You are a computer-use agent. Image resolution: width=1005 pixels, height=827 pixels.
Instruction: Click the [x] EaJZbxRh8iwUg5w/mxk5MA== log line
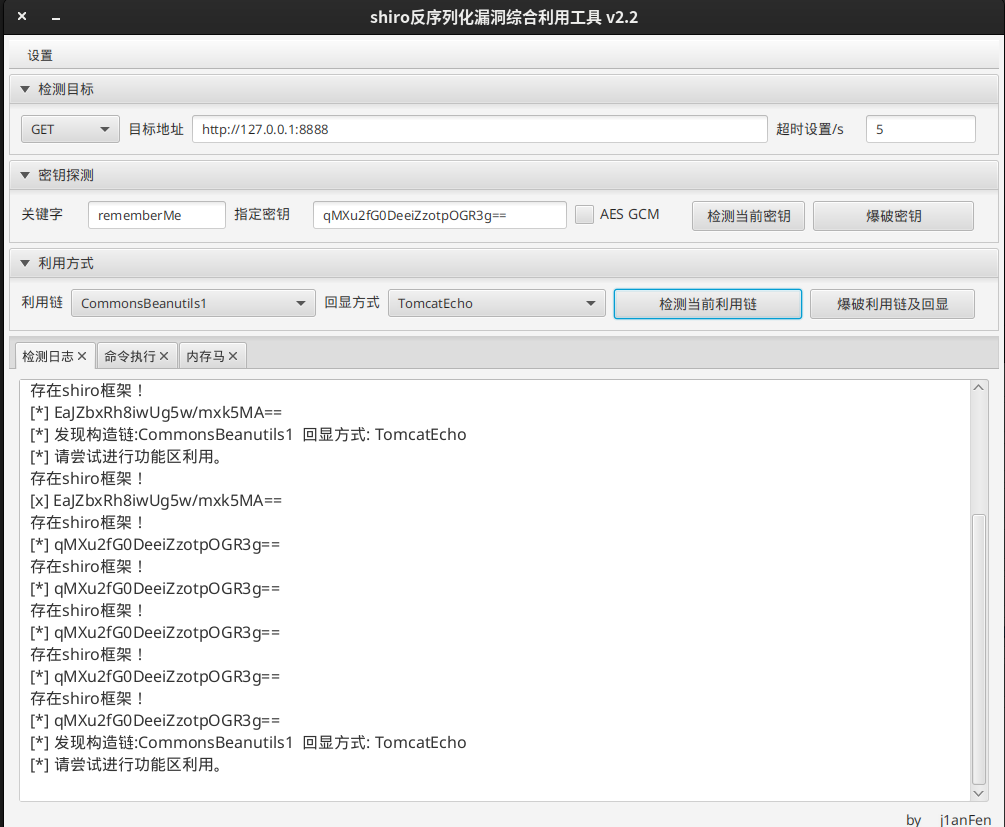click(x=156, y=500)
